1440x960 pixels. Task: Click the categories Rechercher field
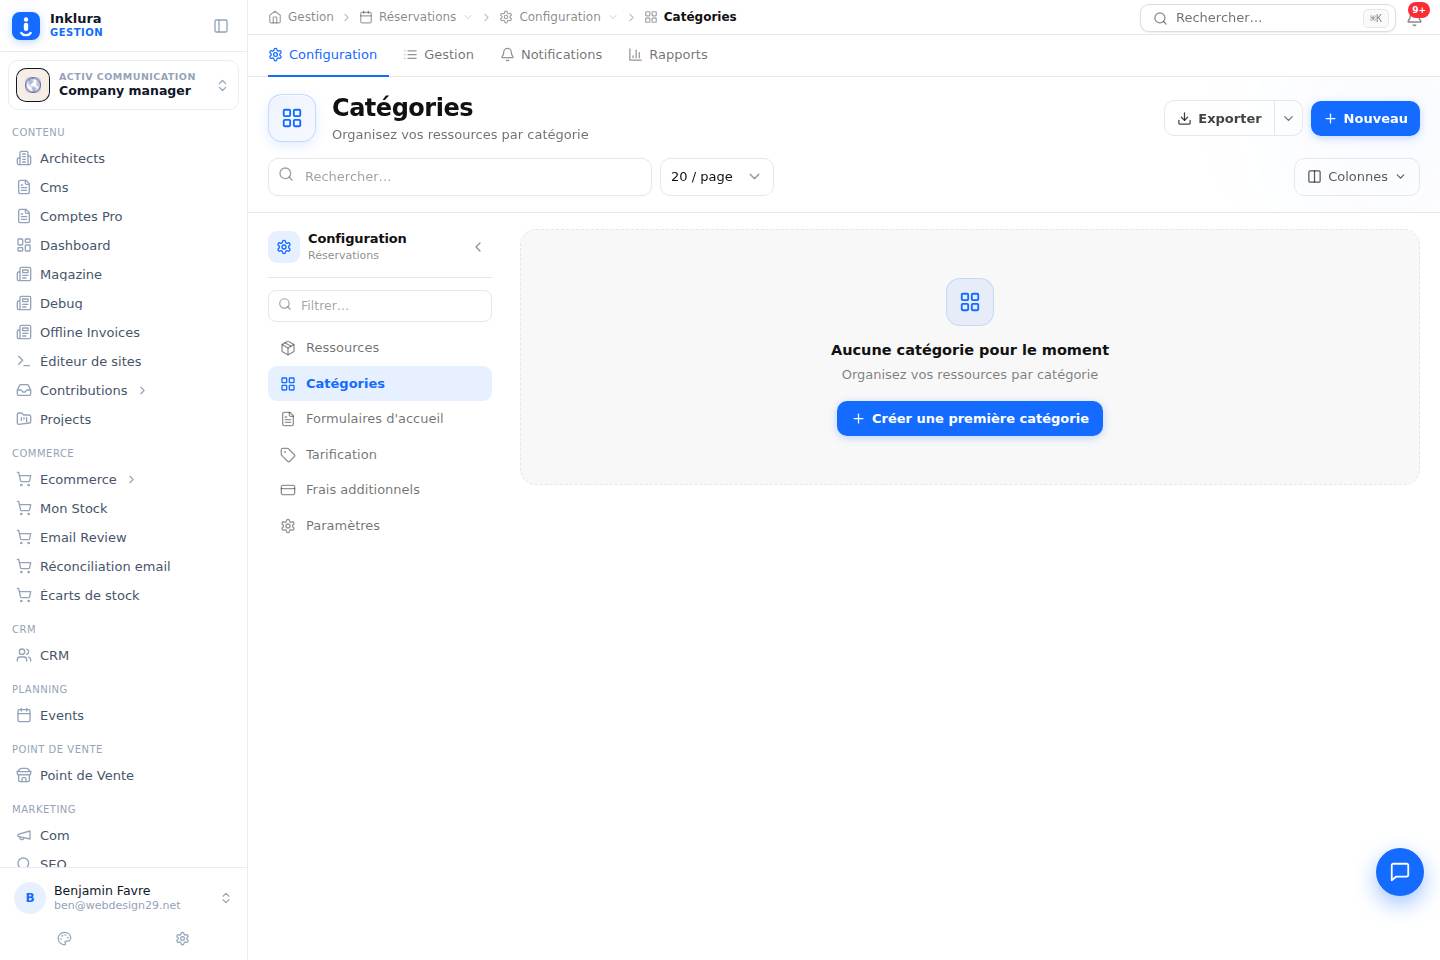click(460, 177)
